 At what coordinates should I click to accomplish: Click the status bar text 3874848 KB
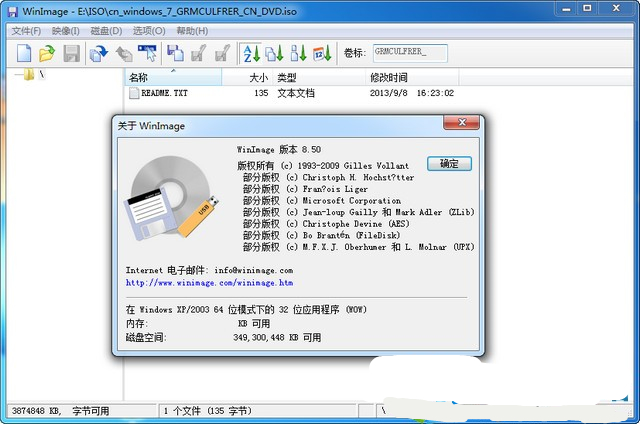pos(36,411)
